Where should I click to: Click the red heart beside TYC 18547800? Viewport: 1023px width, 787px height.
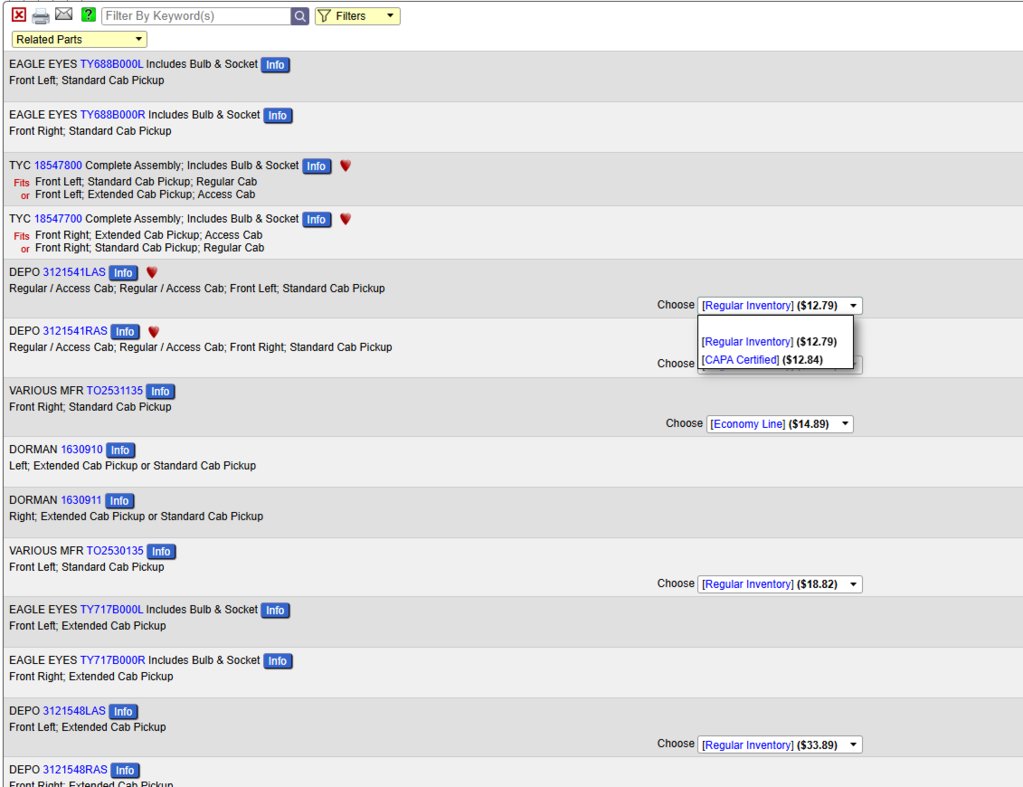point(346,166)
